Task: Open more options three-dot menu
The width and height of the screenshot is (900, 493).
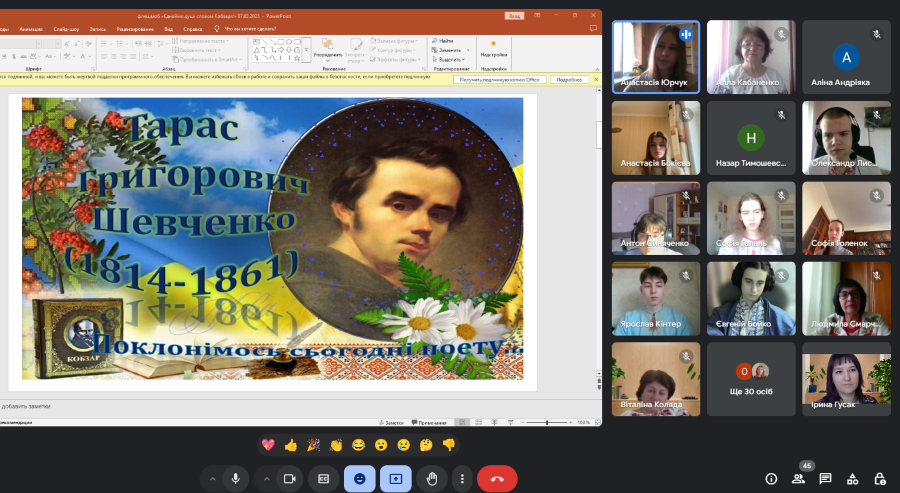Action: (x=462, y=479)
